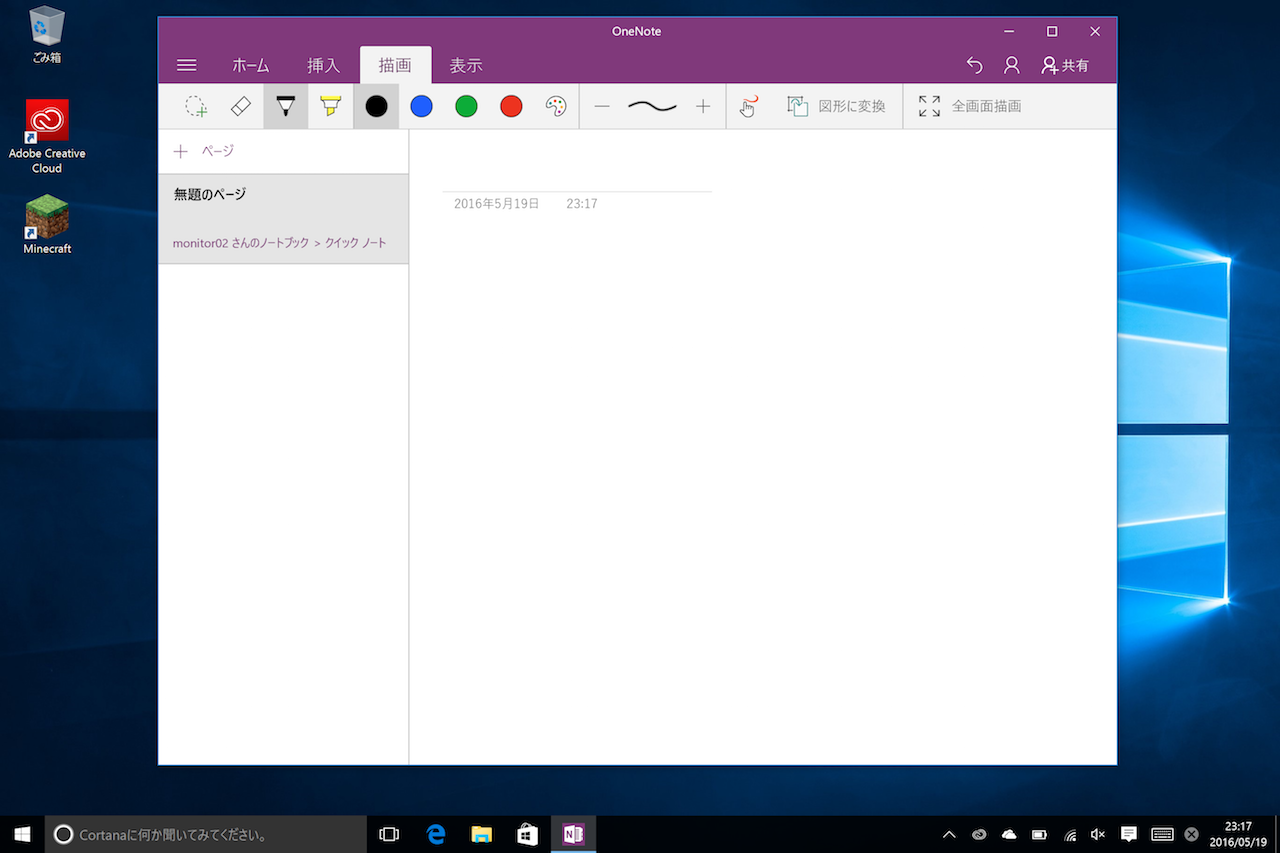Image resolution: width=1280 pixels, height=853 pixels.
Task: Maximize the OneNote window
Action: [1052, 31]
